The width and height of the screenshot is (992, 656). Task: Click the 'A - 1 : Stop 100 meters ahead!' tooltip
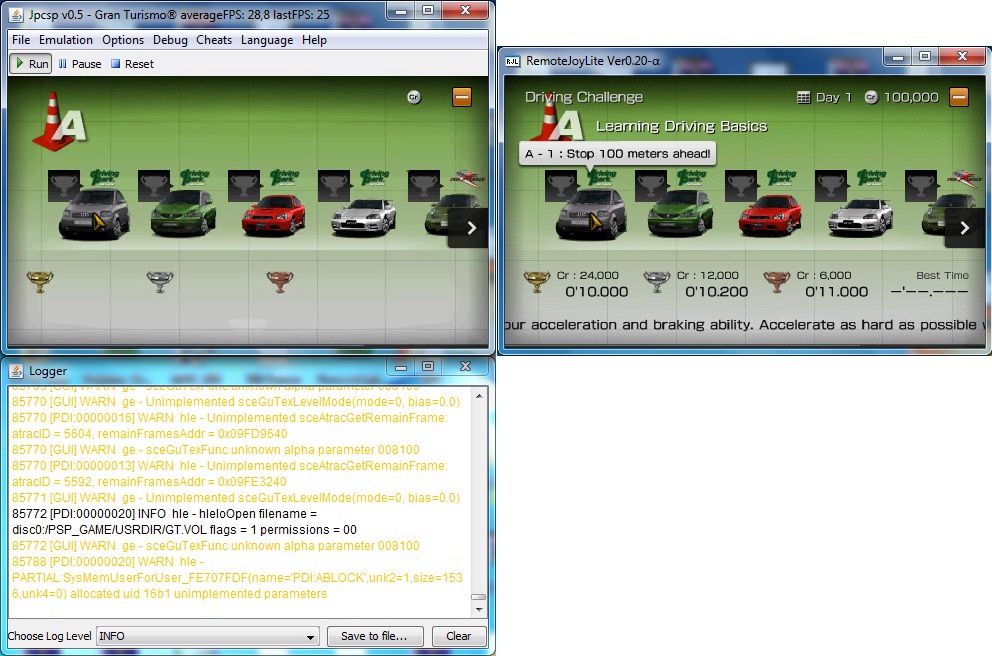pyautogui.click(x=617, y=154)
